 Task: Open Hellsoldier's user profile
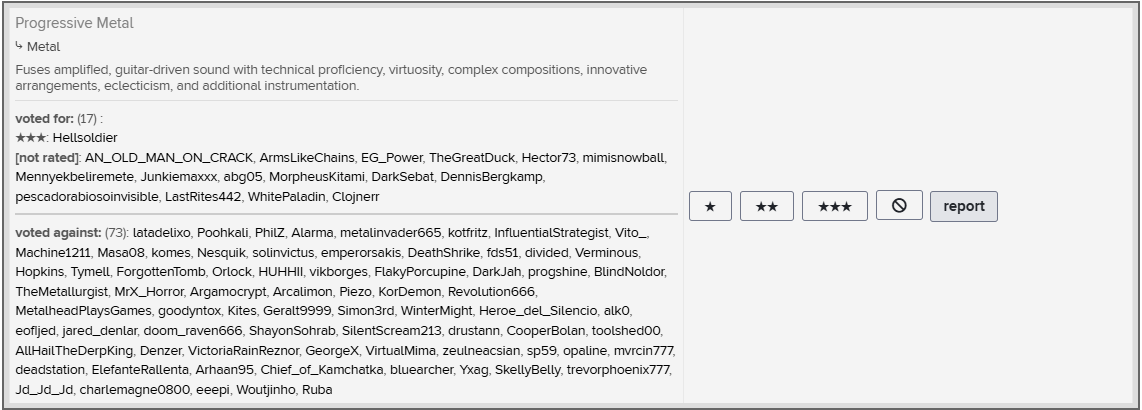point(85,138)
